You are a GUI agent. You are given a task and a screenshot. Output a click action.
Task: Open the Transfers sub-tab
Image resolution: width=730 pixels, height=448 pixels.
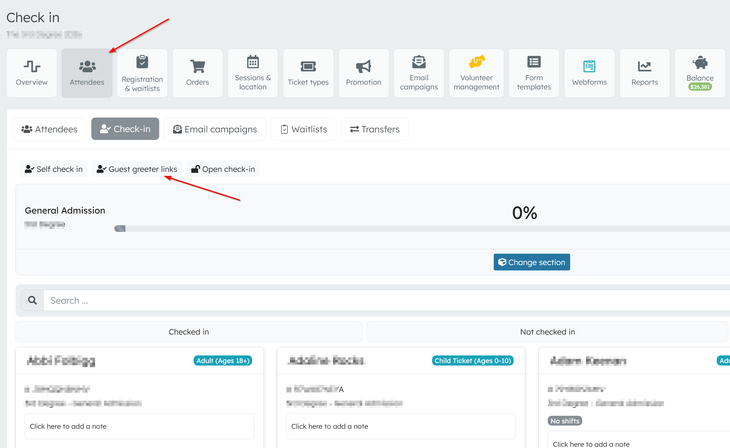(375, 129)
